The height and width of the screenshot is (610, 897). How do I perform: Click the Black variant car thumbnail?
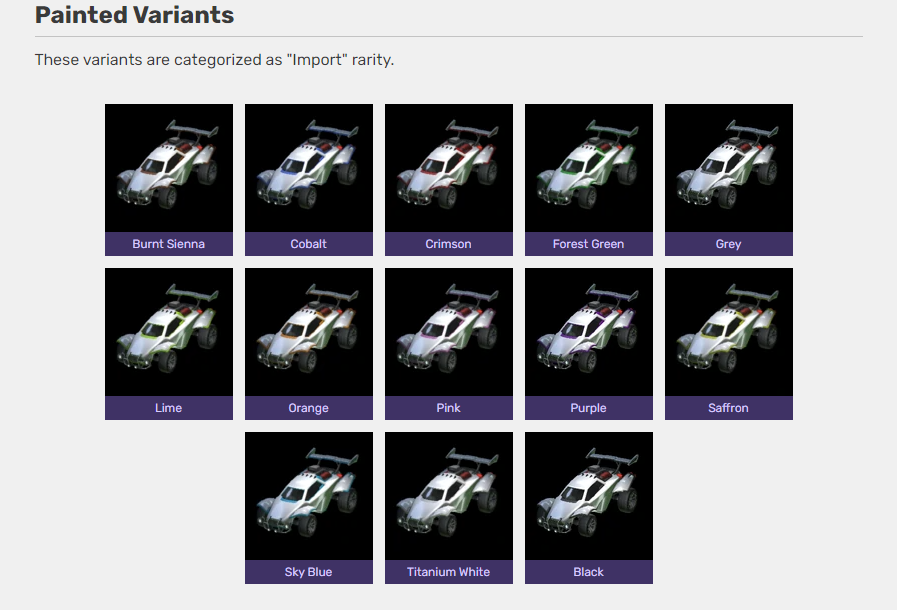(588, 496)
